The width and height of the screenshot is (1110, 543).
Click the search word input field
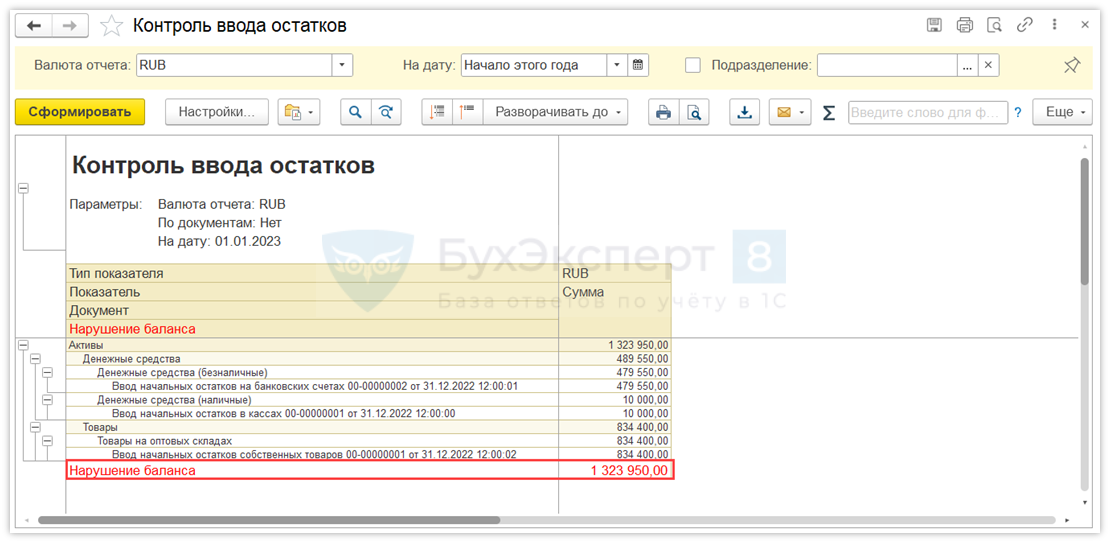[928, 112]
